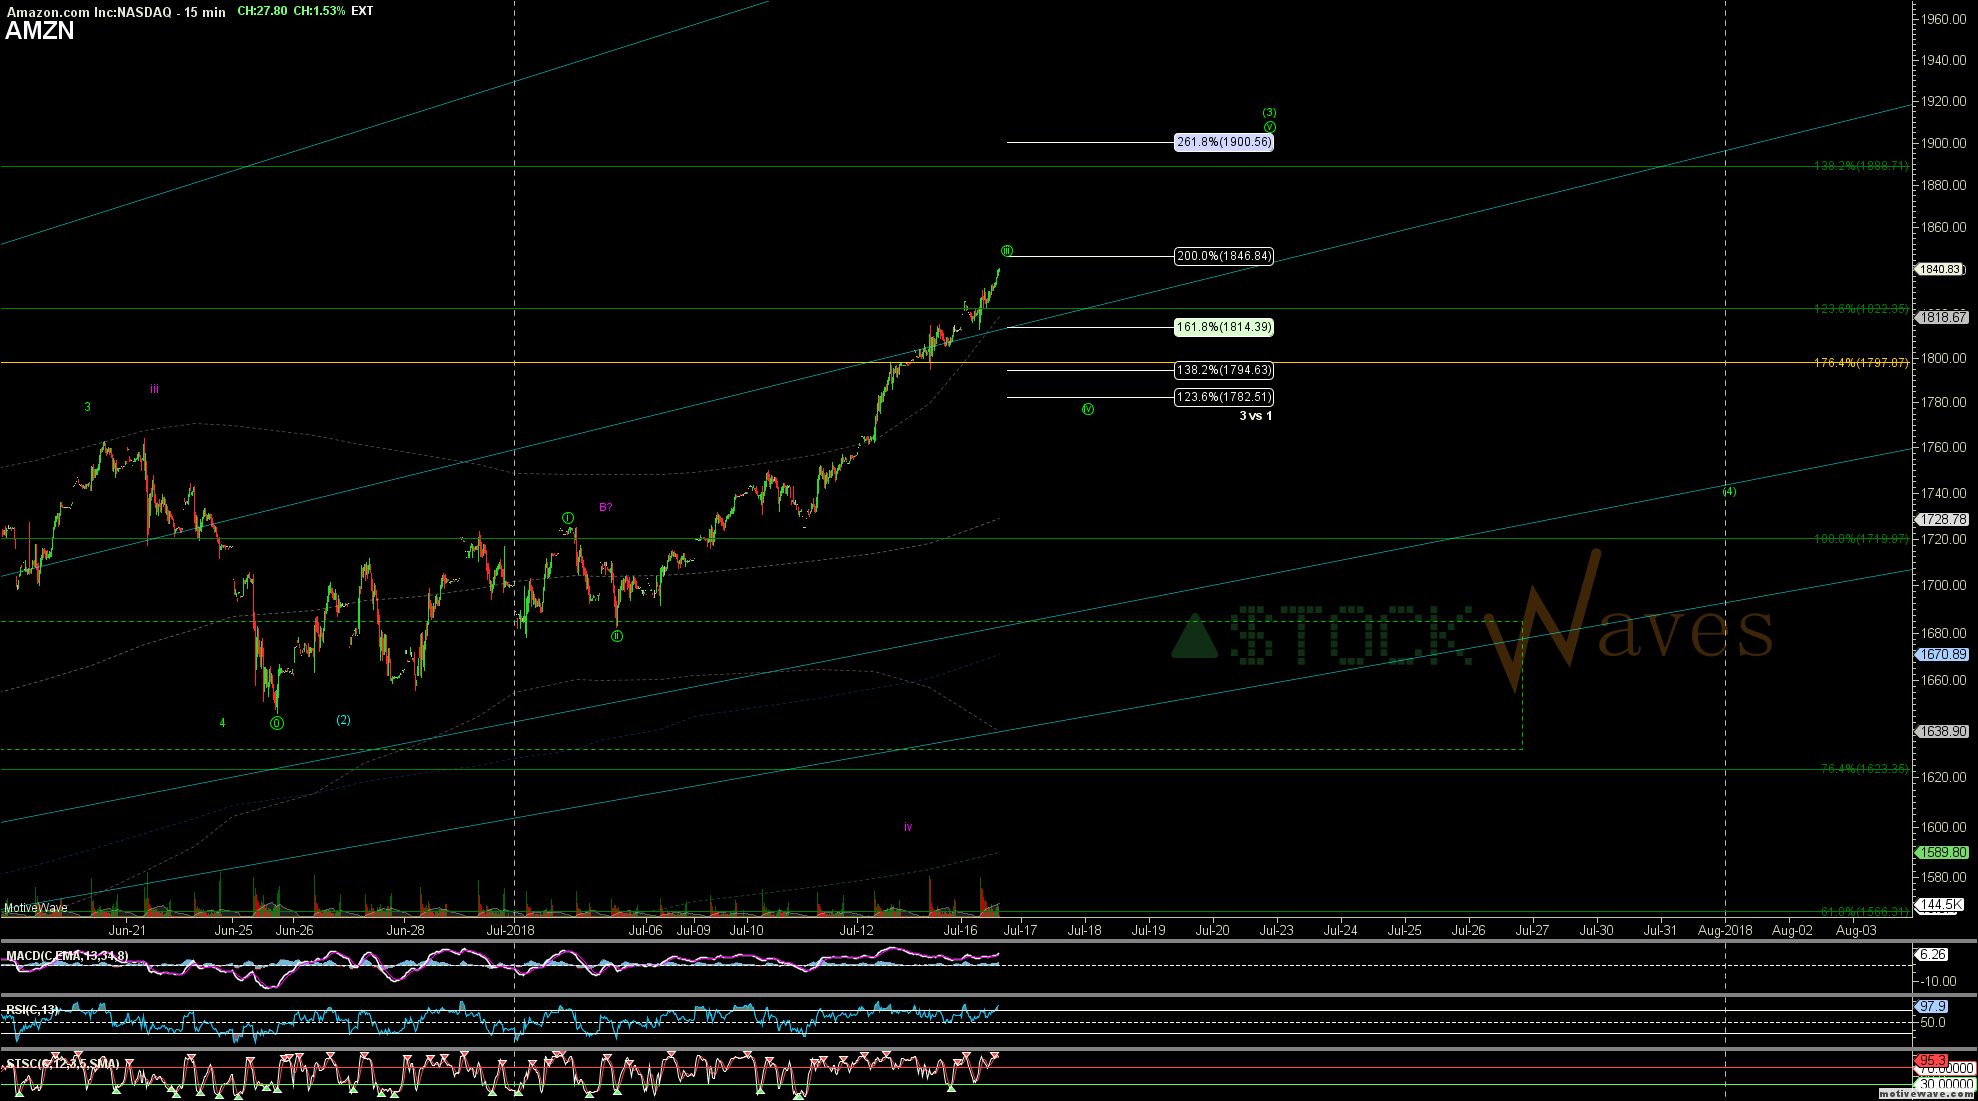Select the 261.8%(1900.56) Fibonacci label
1978x1101 pixels.
pos(1224,142)
